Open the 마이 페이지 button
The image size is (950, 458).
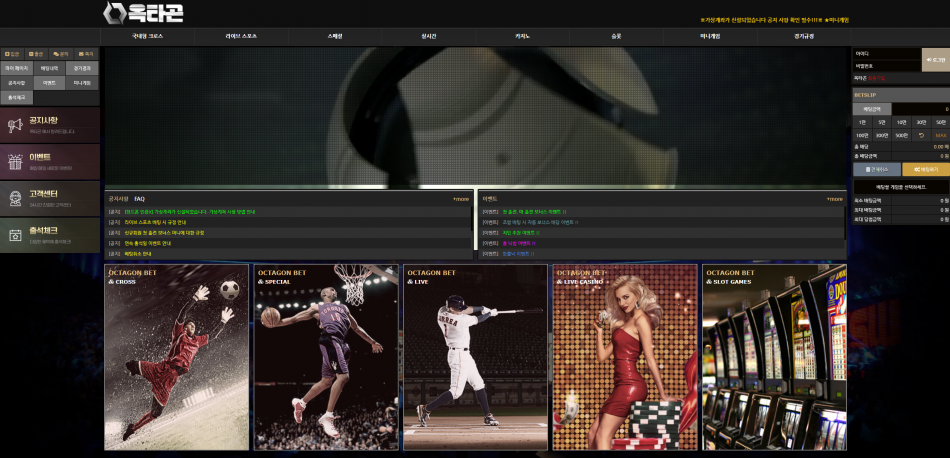16,68
